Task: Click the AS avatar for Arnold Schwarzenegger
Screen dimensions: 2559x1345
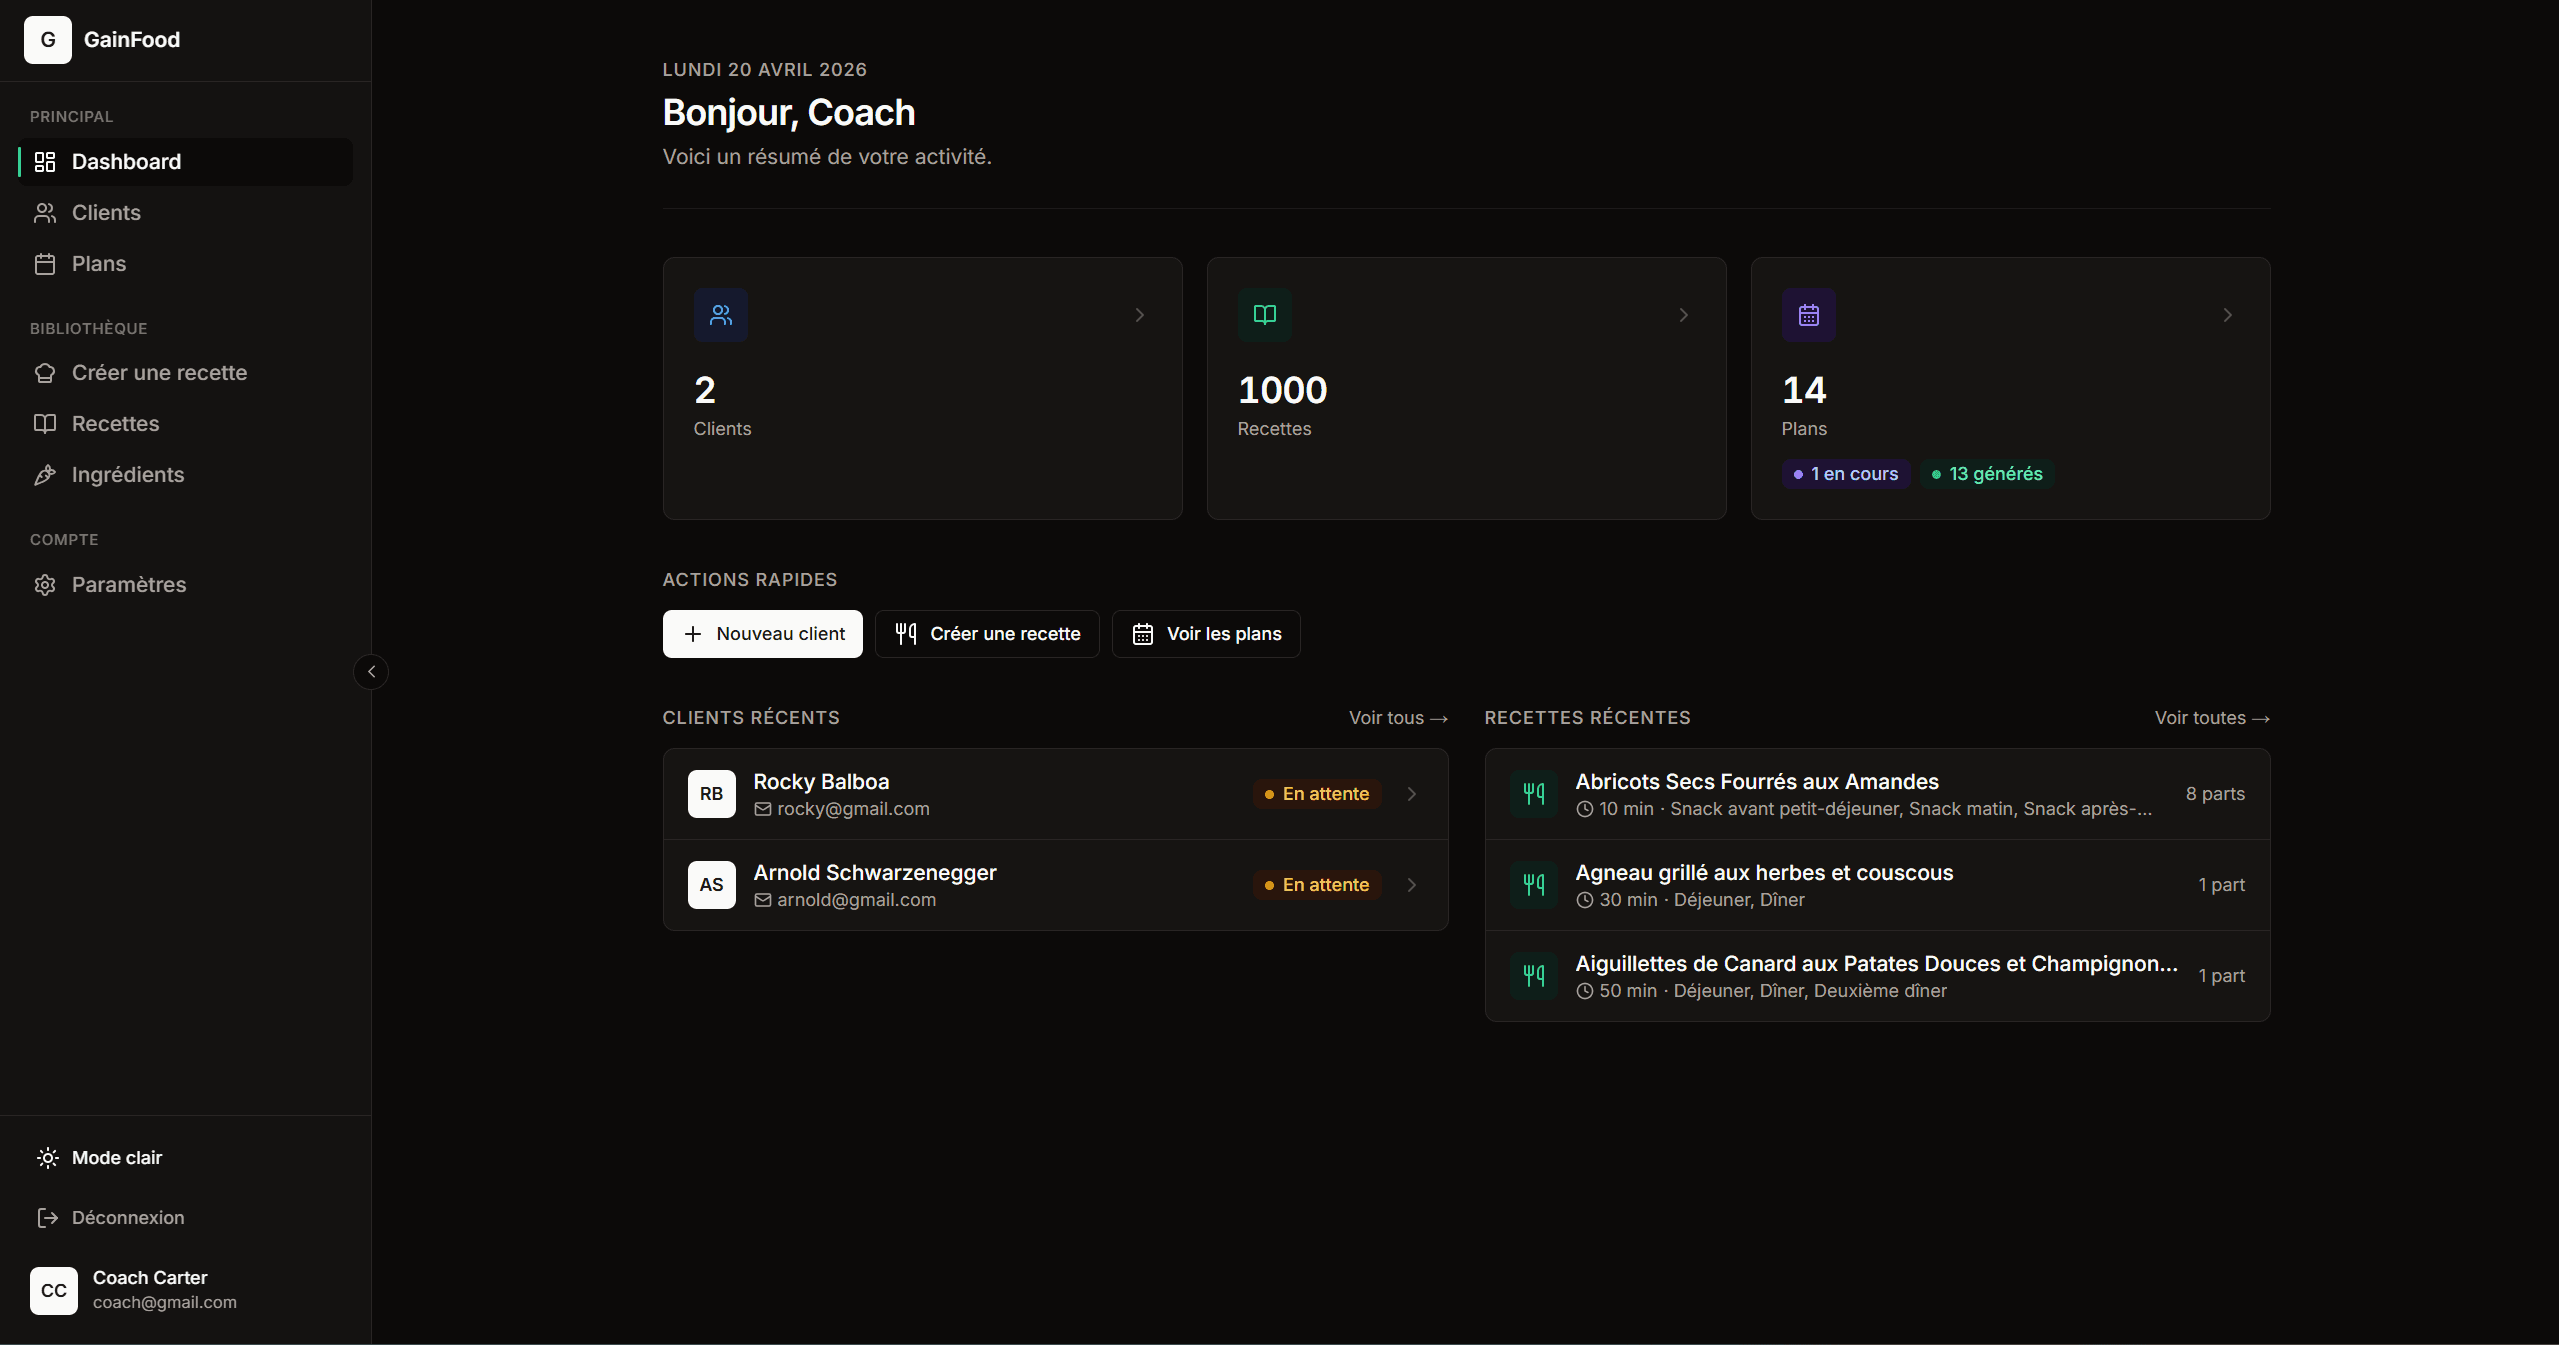Action: click(x=712, y=885)
